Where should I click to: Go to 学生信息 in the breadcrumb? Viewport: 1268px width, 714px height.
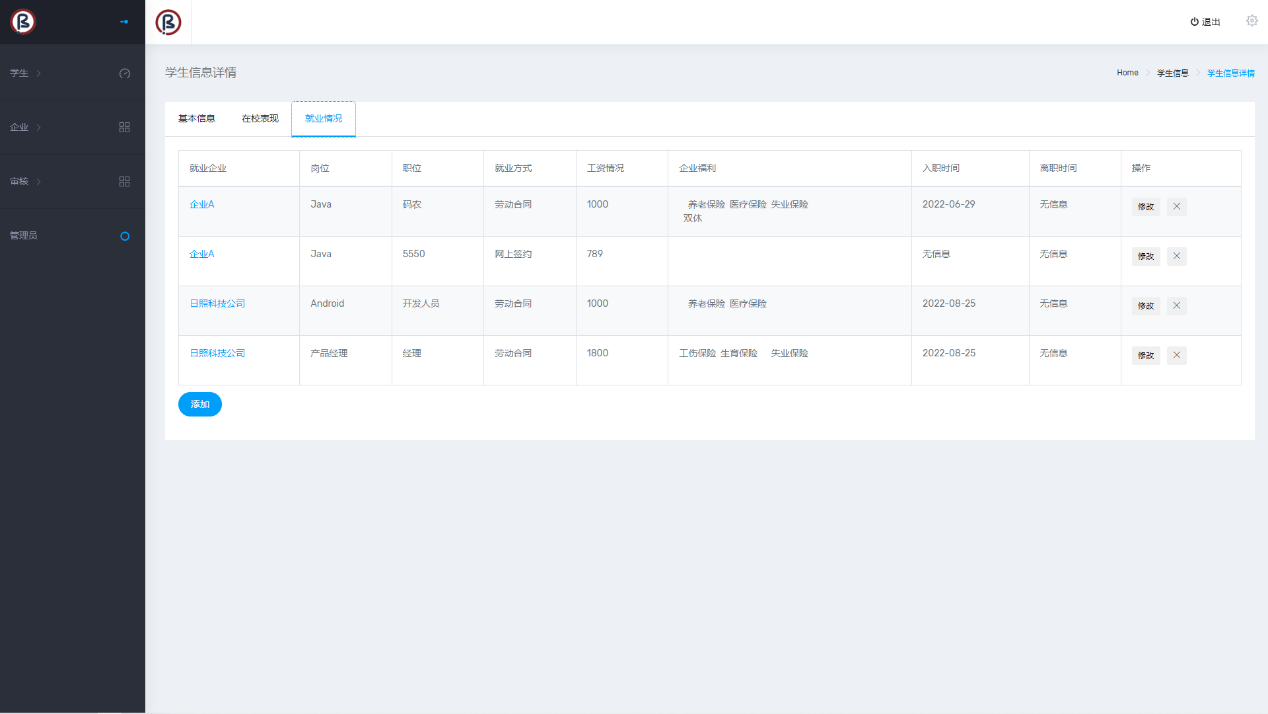(x=1172, y=73)
